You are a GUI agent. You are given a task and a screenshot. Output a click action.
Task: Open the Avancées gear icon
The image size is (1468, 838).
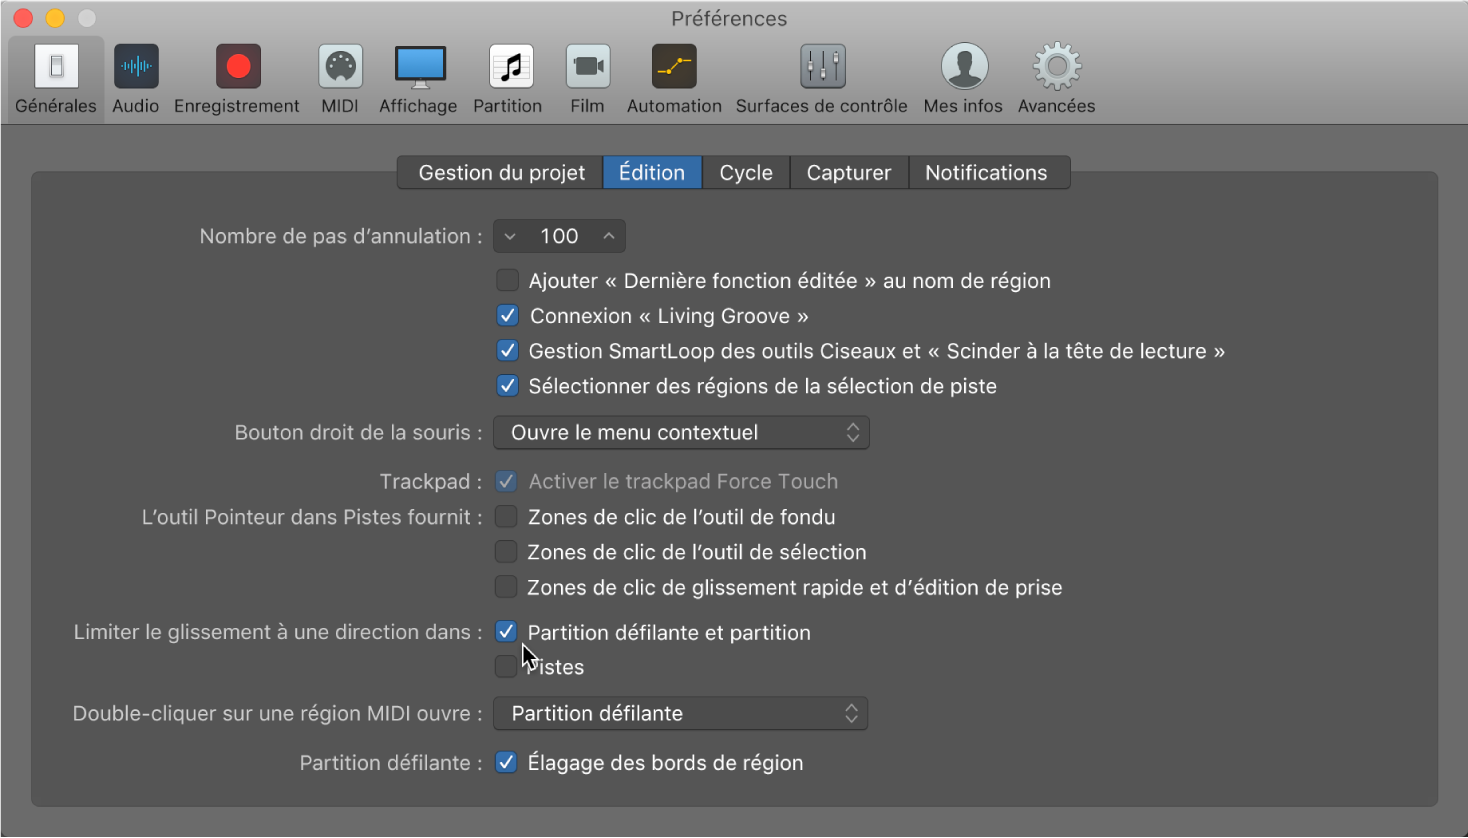1056,68
